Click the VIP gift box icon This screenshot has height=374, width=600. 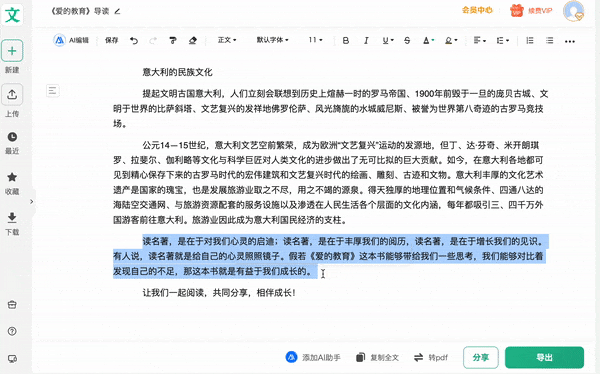517,10
